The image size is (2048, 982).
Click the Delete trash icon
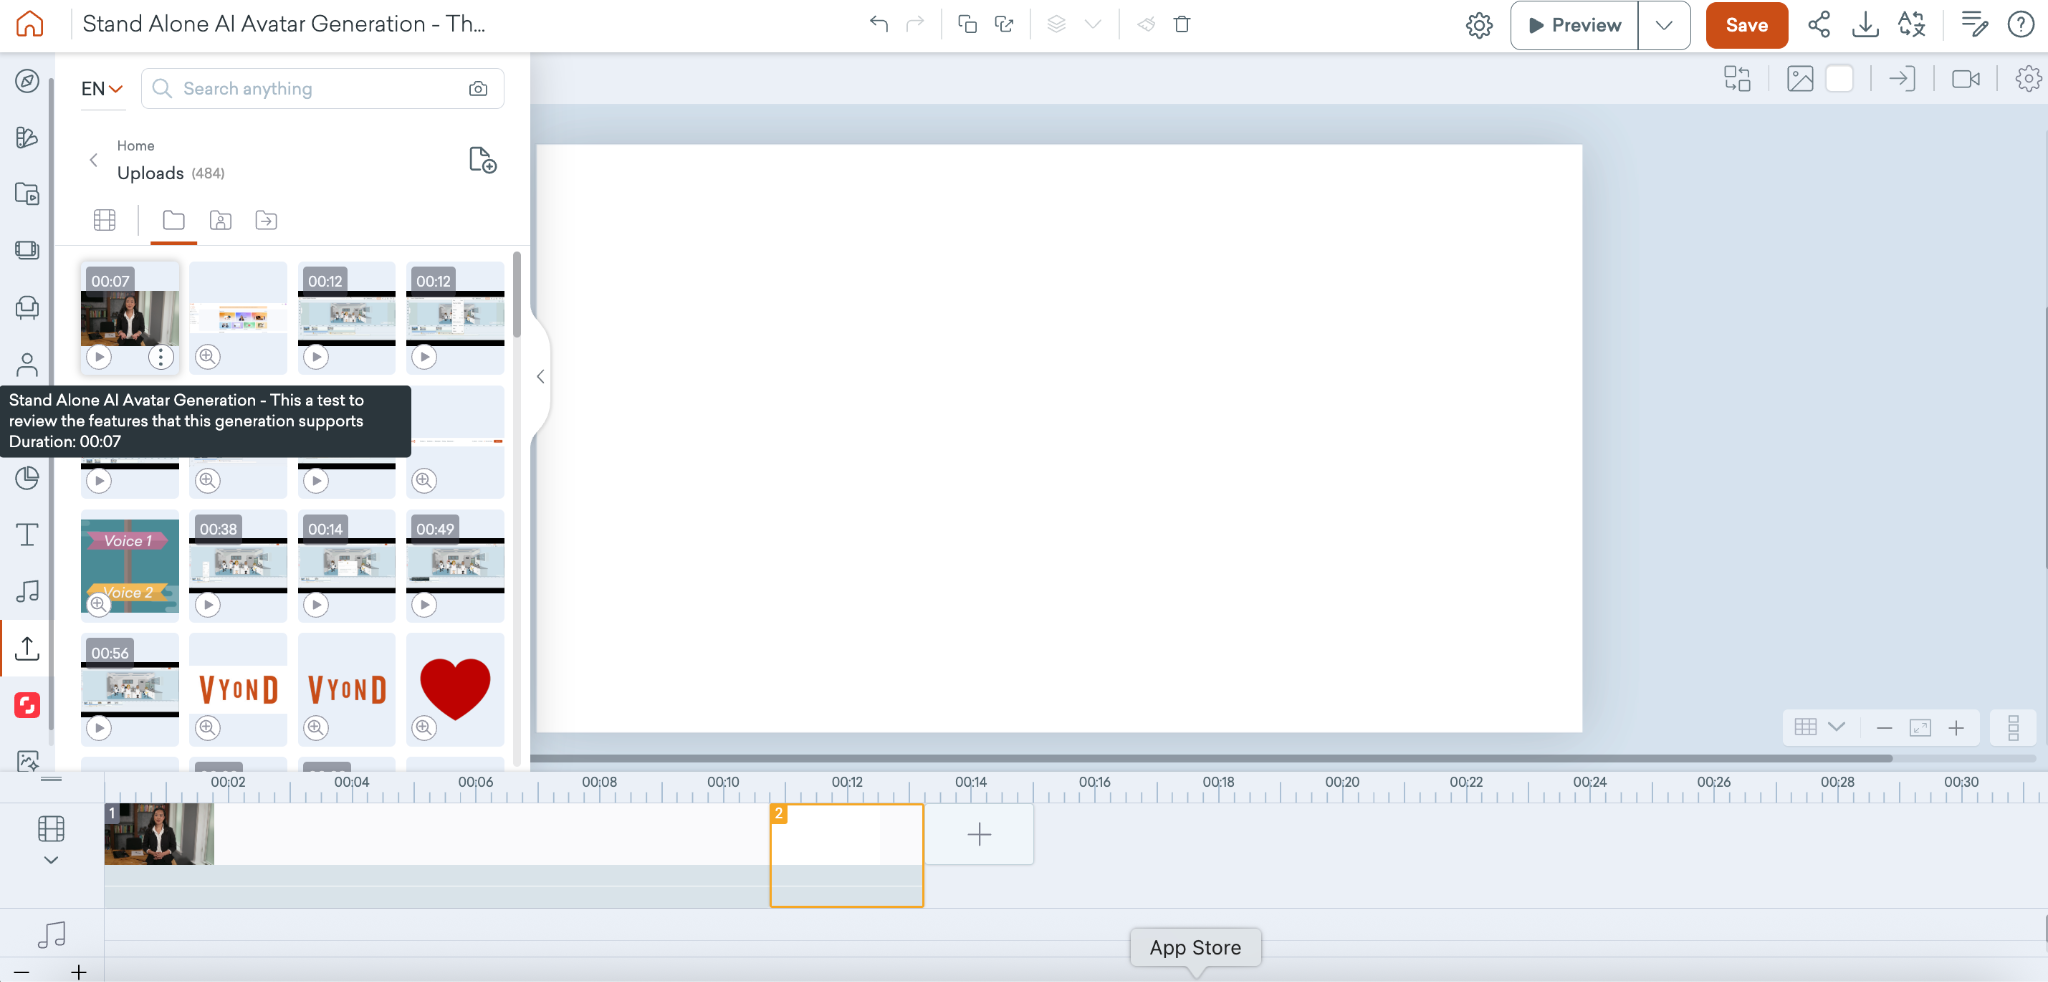click(x=1182, y=24)
